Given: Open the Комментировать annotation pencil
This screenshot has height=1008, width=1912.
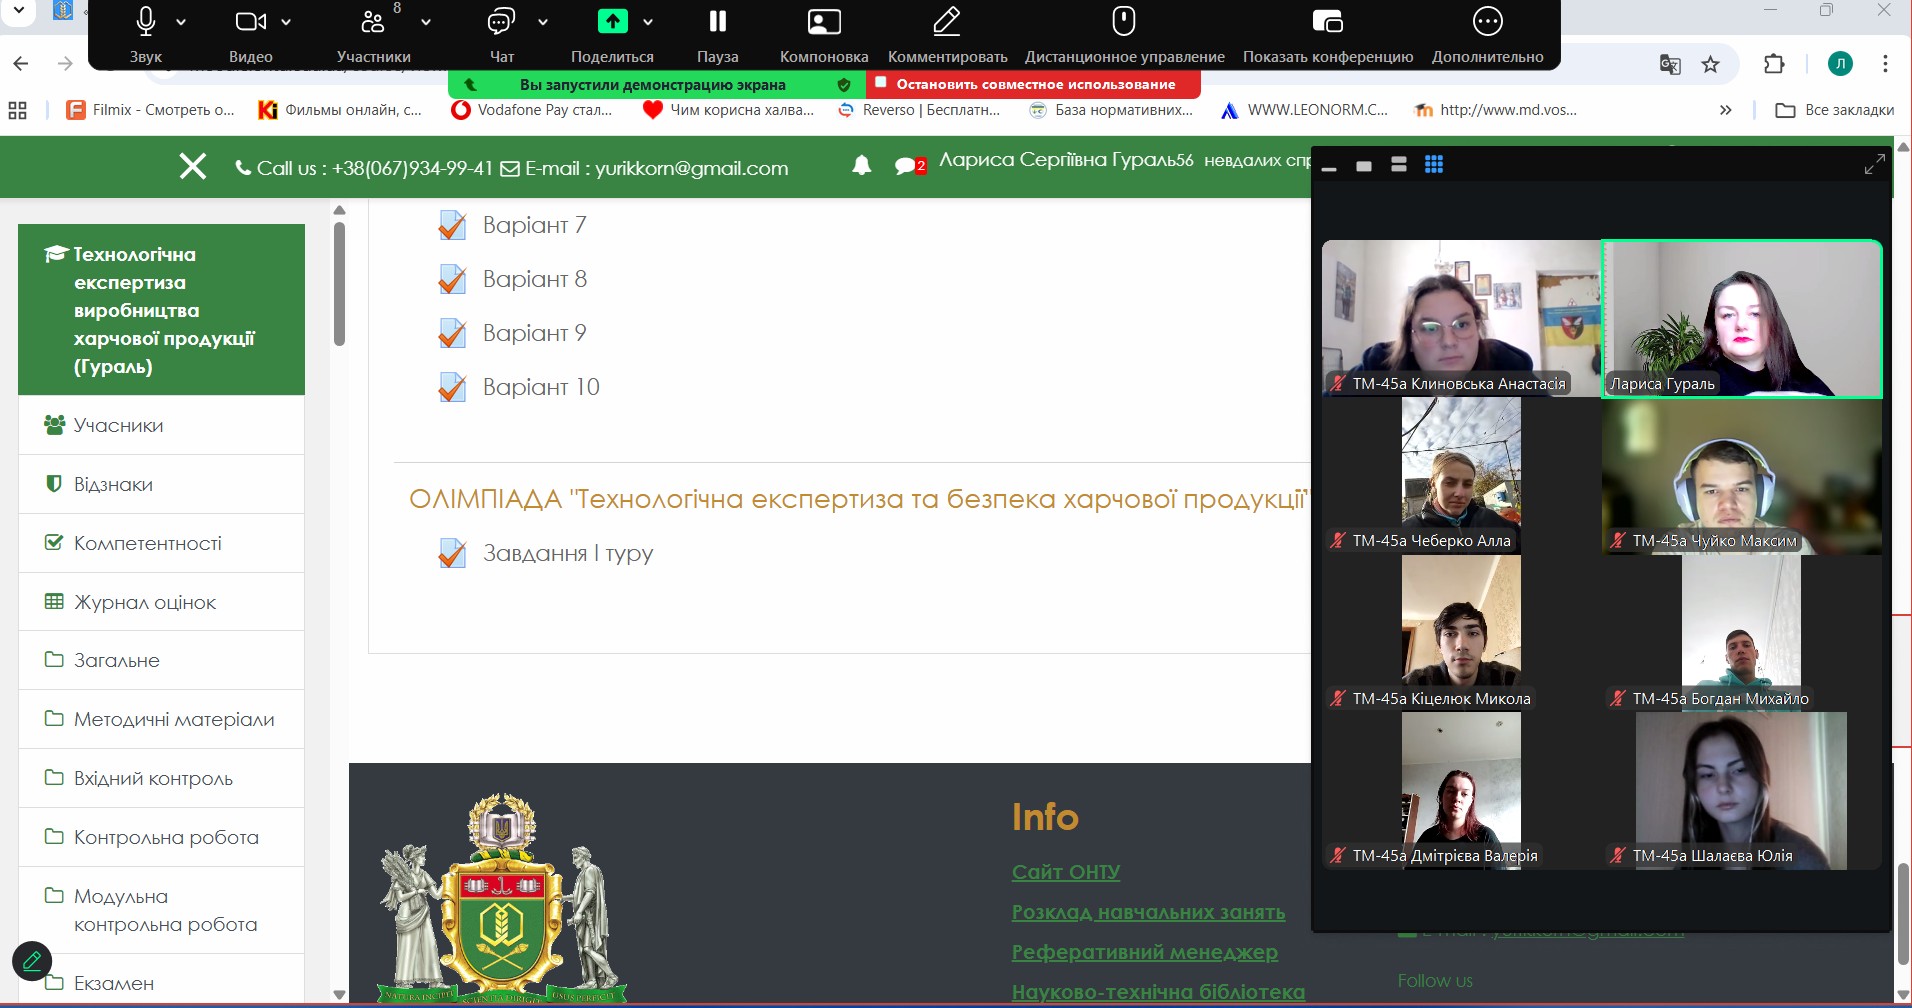Looking at the screenshot, I should (x=946, y=22).
